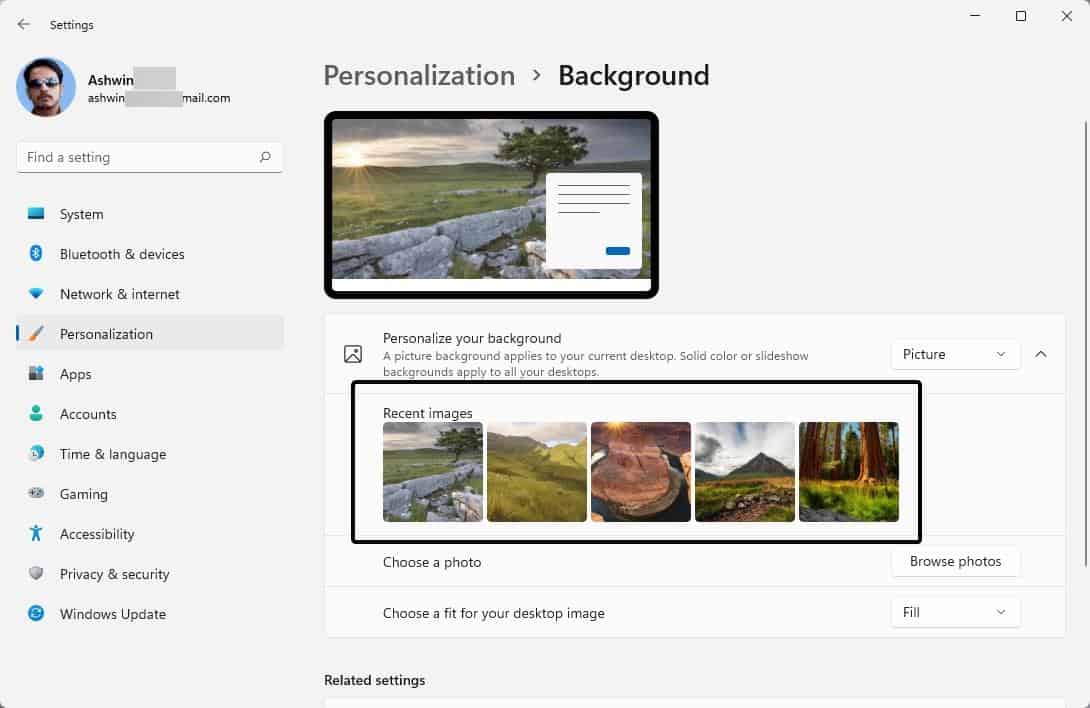
Task: Click the Personalization breadcrumb heading
Action: (x=419, y=75)
